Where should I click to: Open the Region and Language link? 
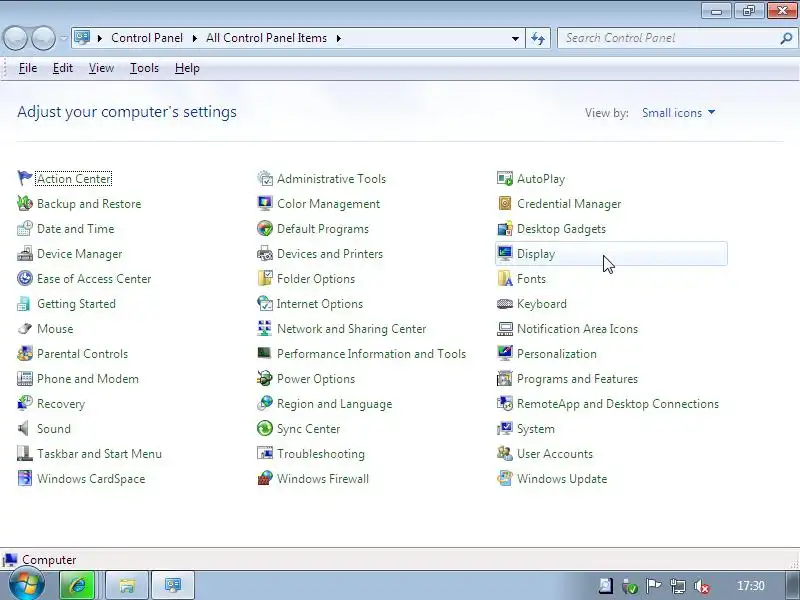(335, 404)
